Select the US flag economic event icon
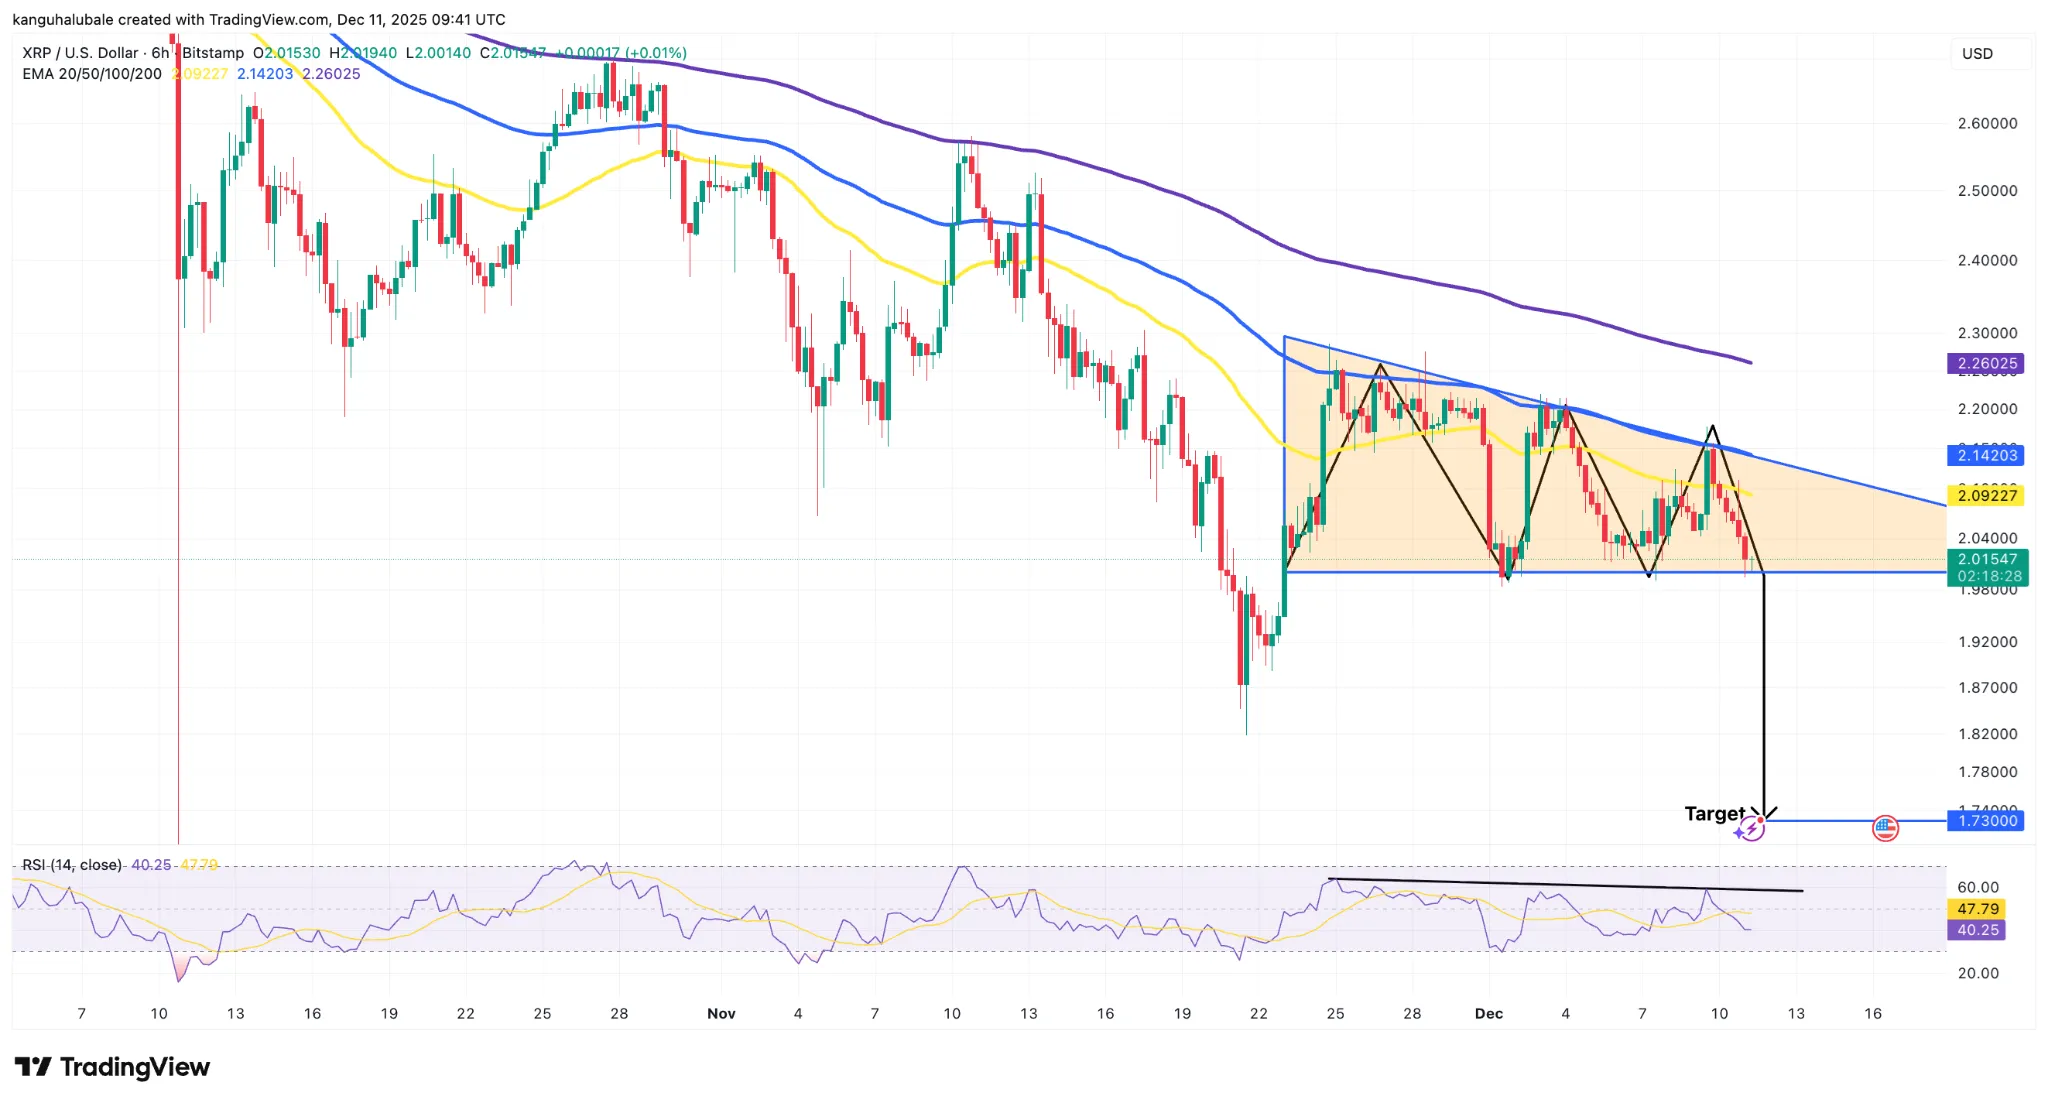Image resolution: width=2048 pixels, height=1104 pixels. pos(1886,829)
